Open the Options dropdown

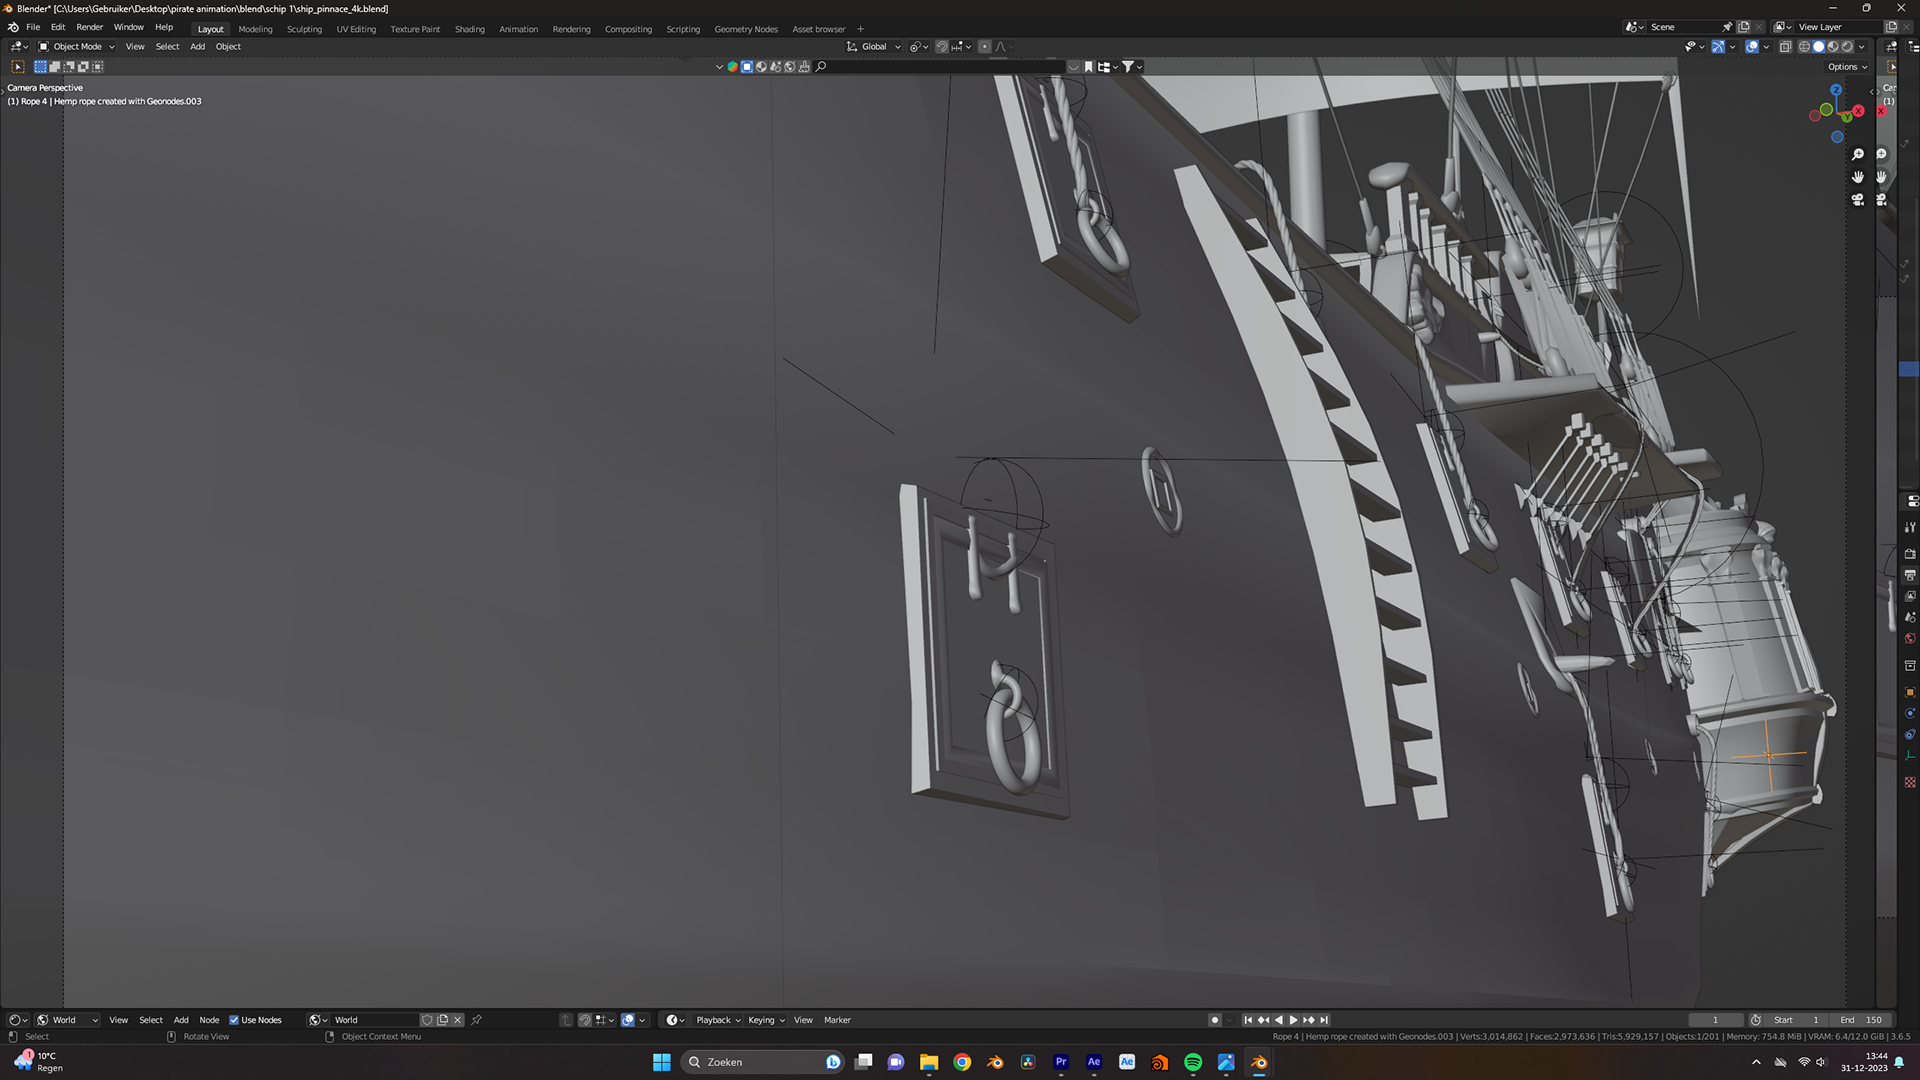[x=1847, y=67]
